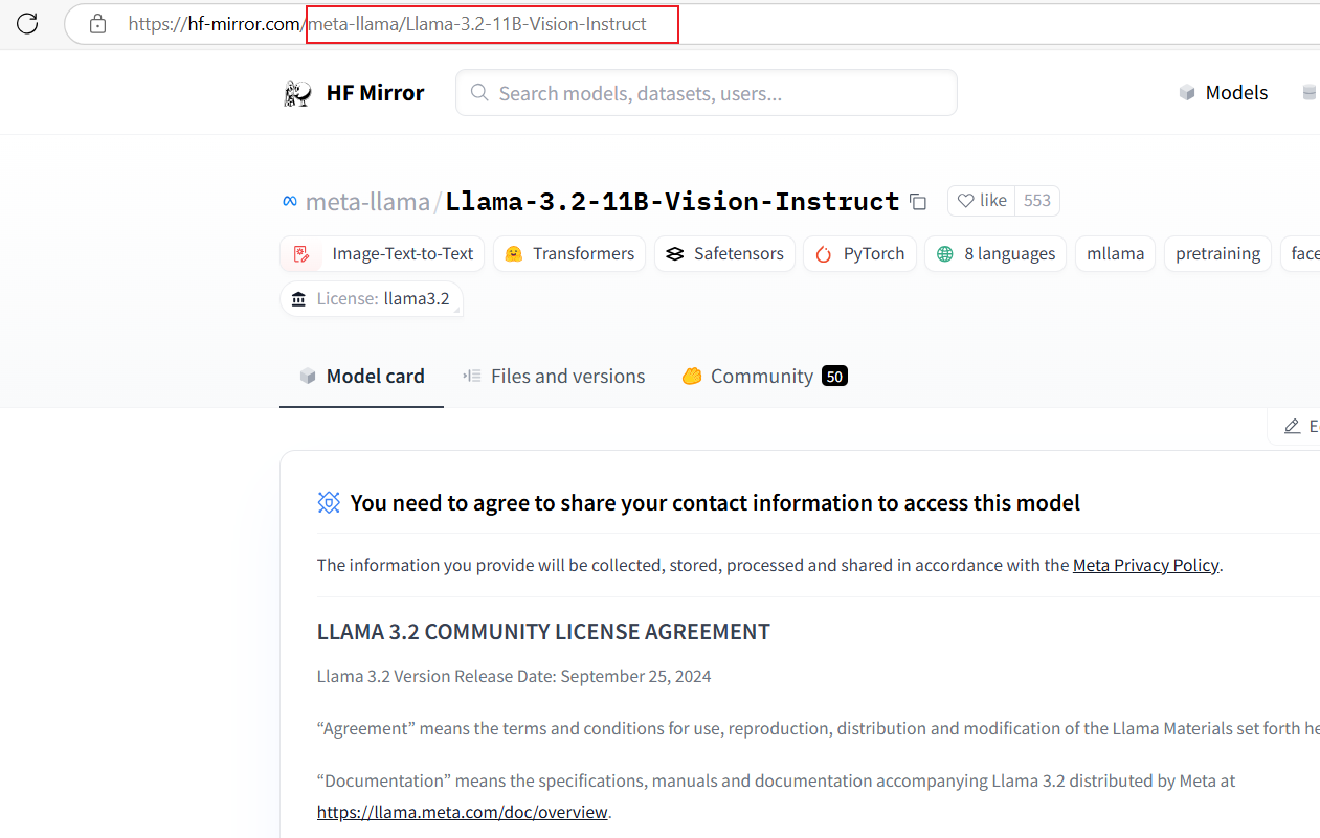Image resolution: width=1320 pixels, height=838 pixels.
Task: Click the Image-Text-to-Text tag icon
Action: click(302, 254)
